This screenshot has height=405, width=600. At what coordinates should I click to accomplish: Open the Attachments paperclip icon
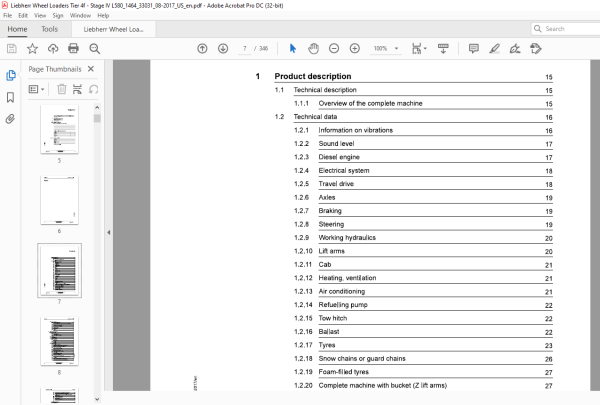[x=10, y=119]
